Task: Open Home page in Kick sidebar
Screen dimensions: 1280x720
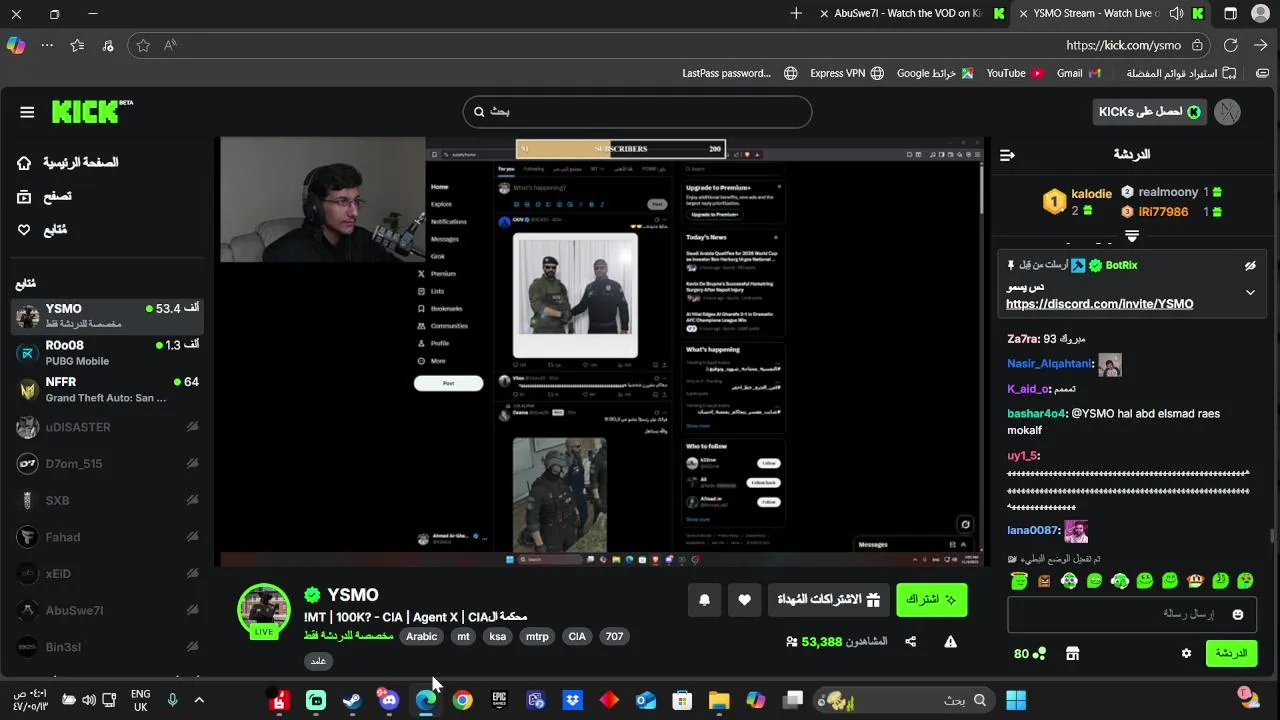Action: coord(67,163)
